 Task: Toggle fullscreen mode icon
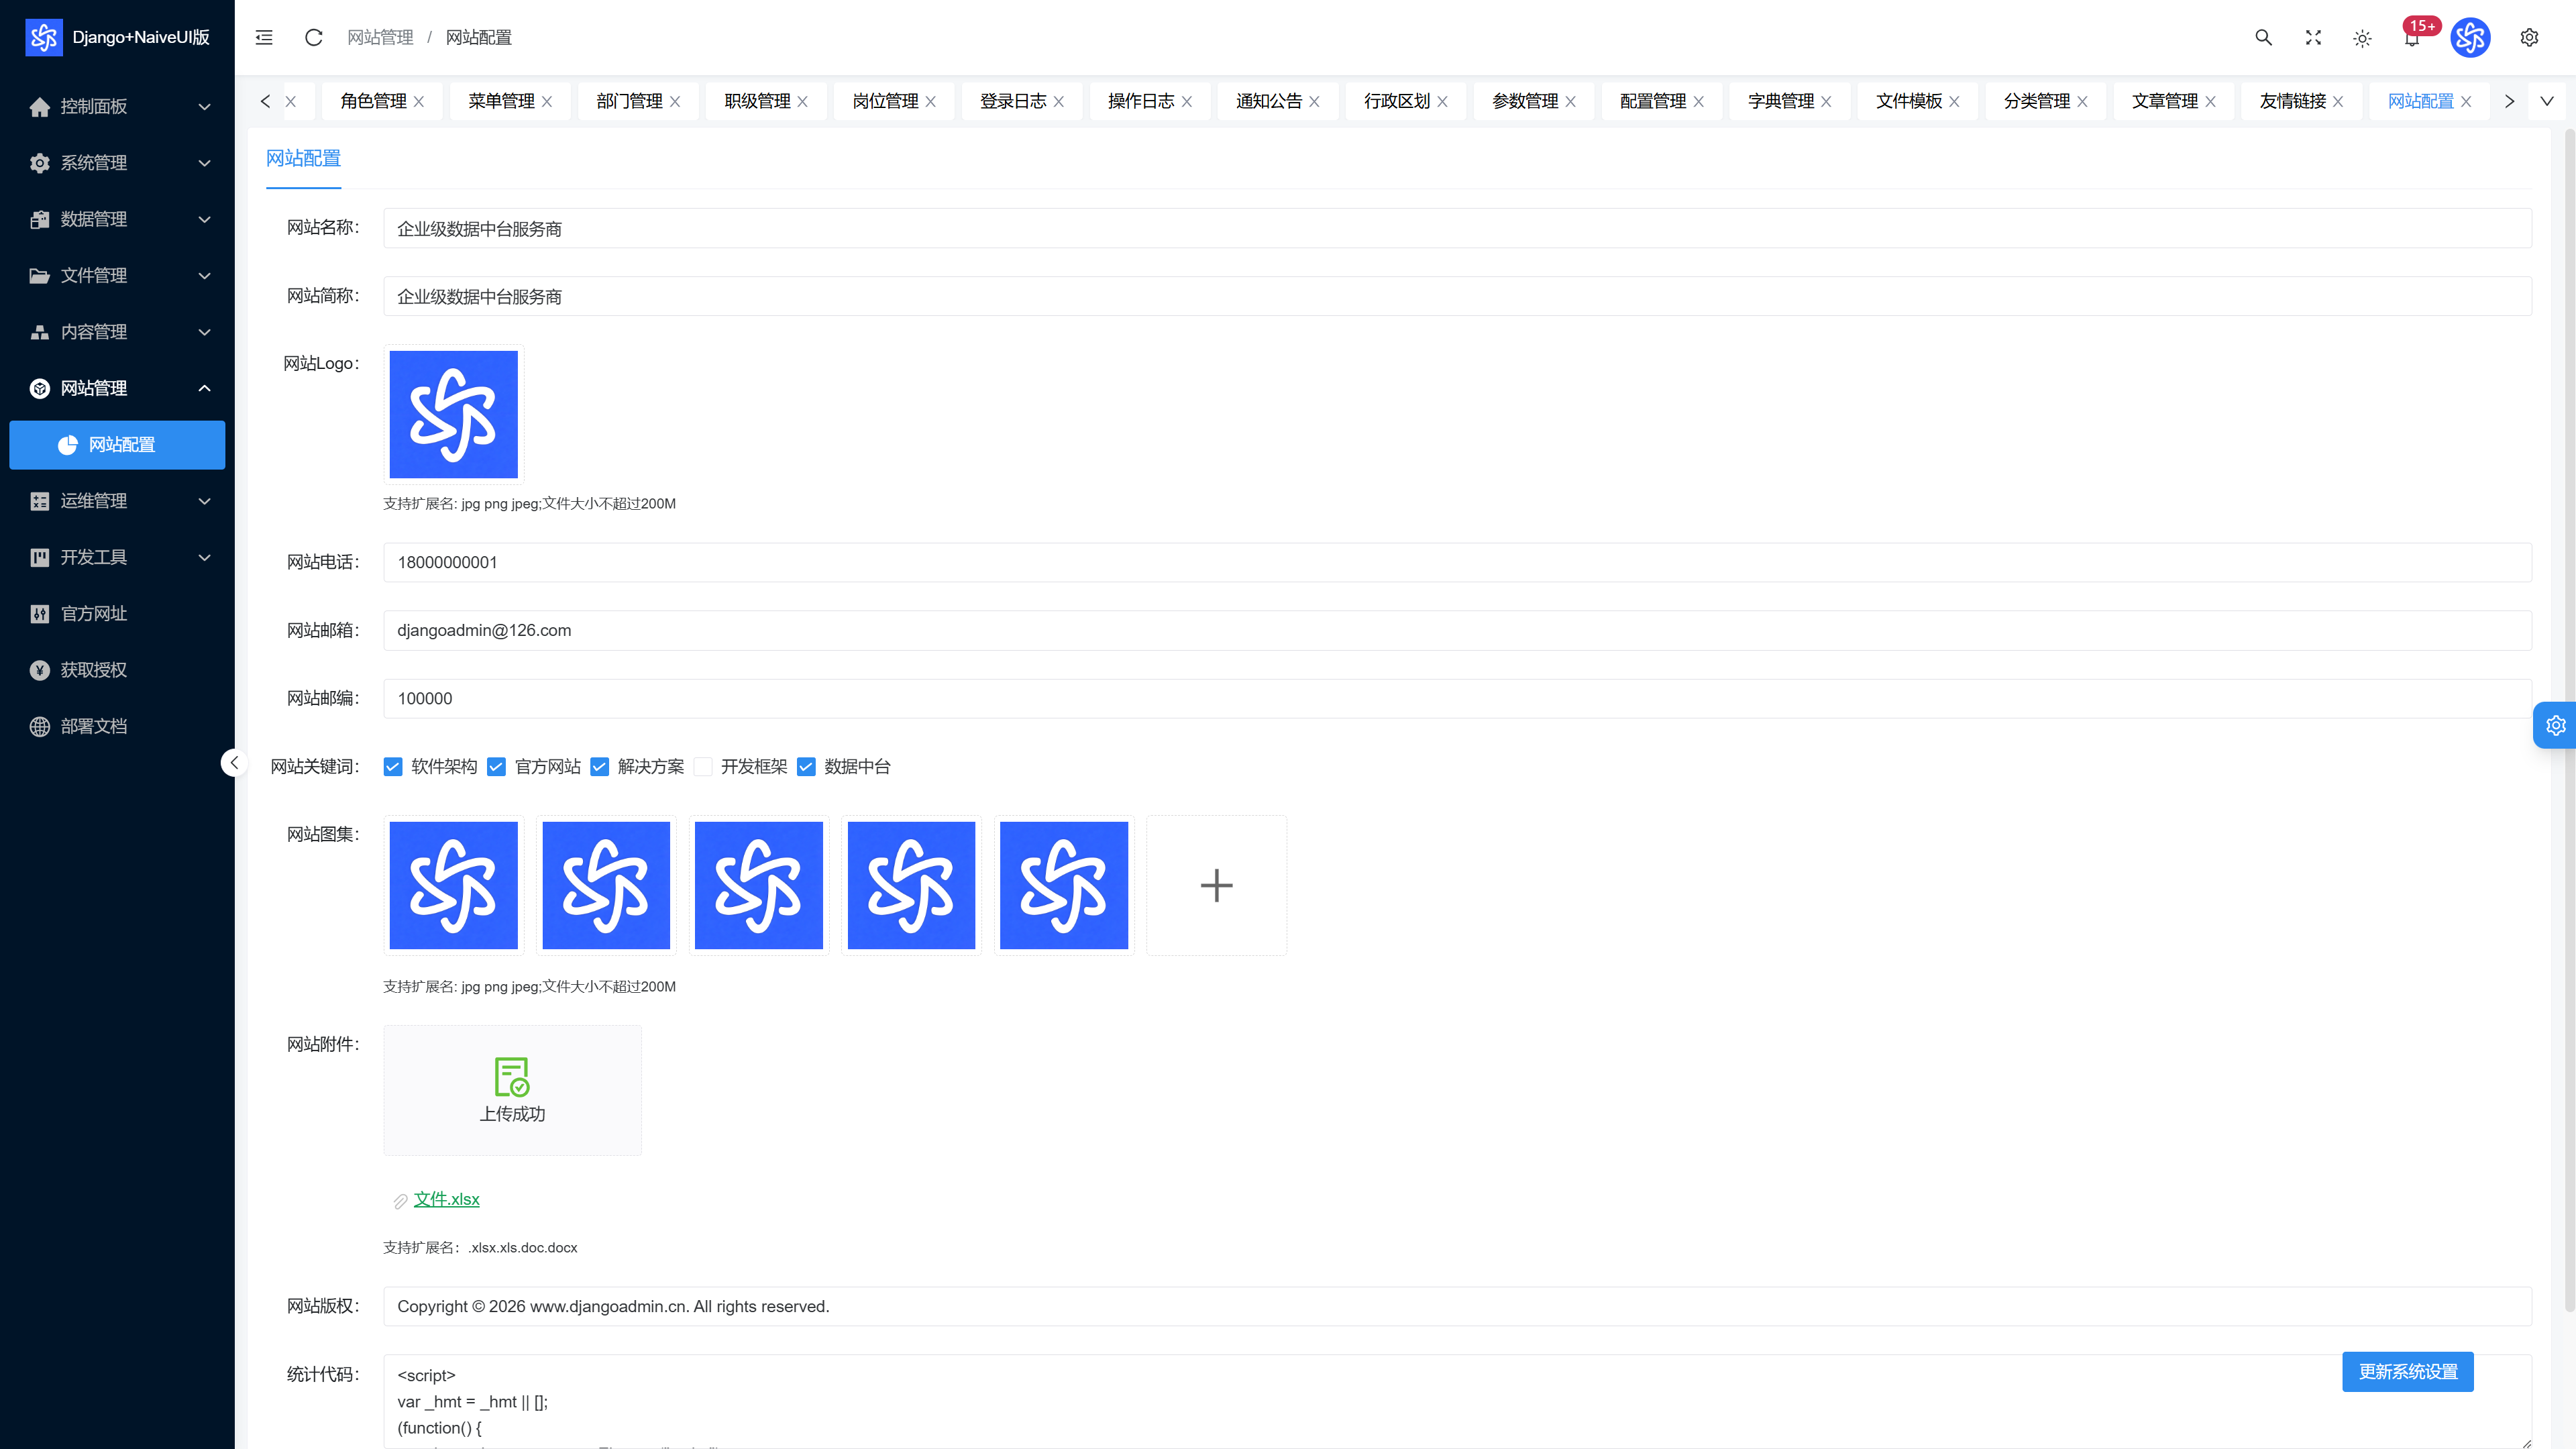click(x=2313, y=37)
